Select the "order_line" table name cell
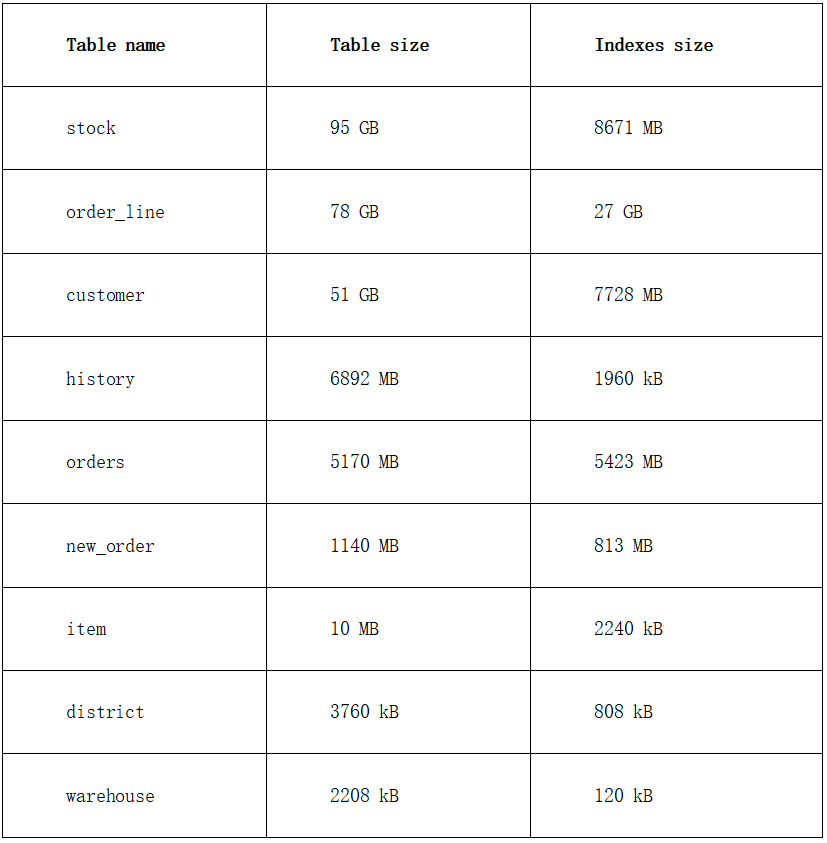The height and width of the screenshot is (843, 827). [x=115, y=212]
